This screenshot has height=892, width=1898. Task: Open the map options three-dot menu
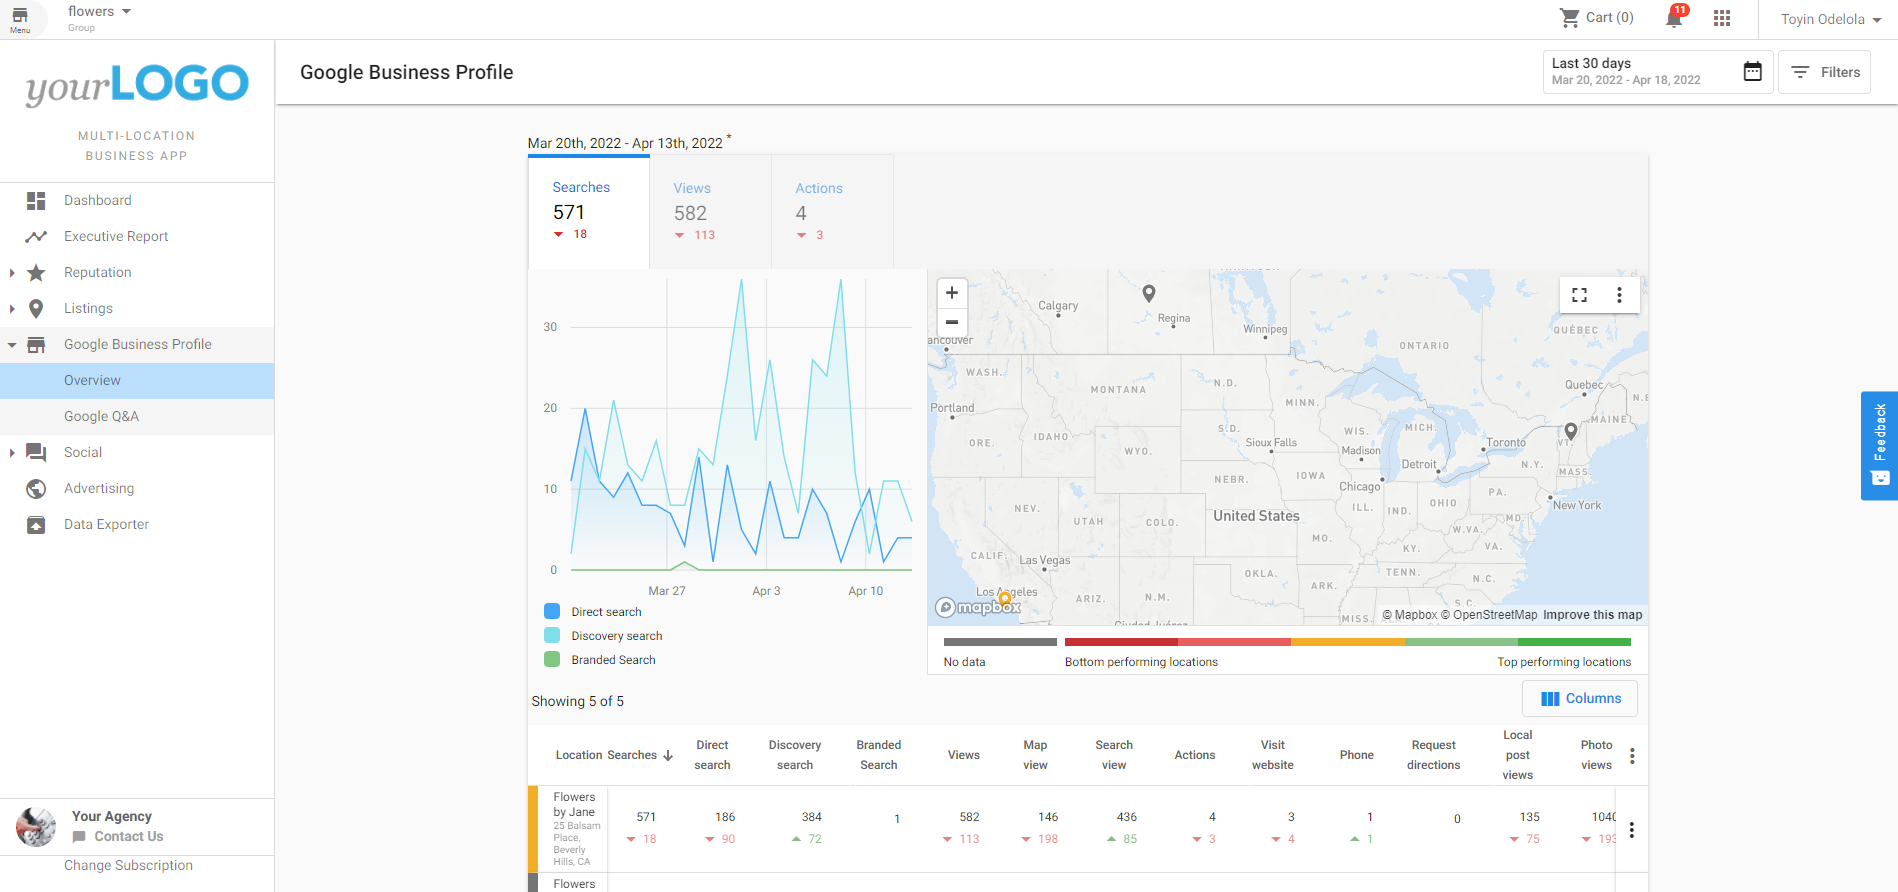pos(1619,295)
